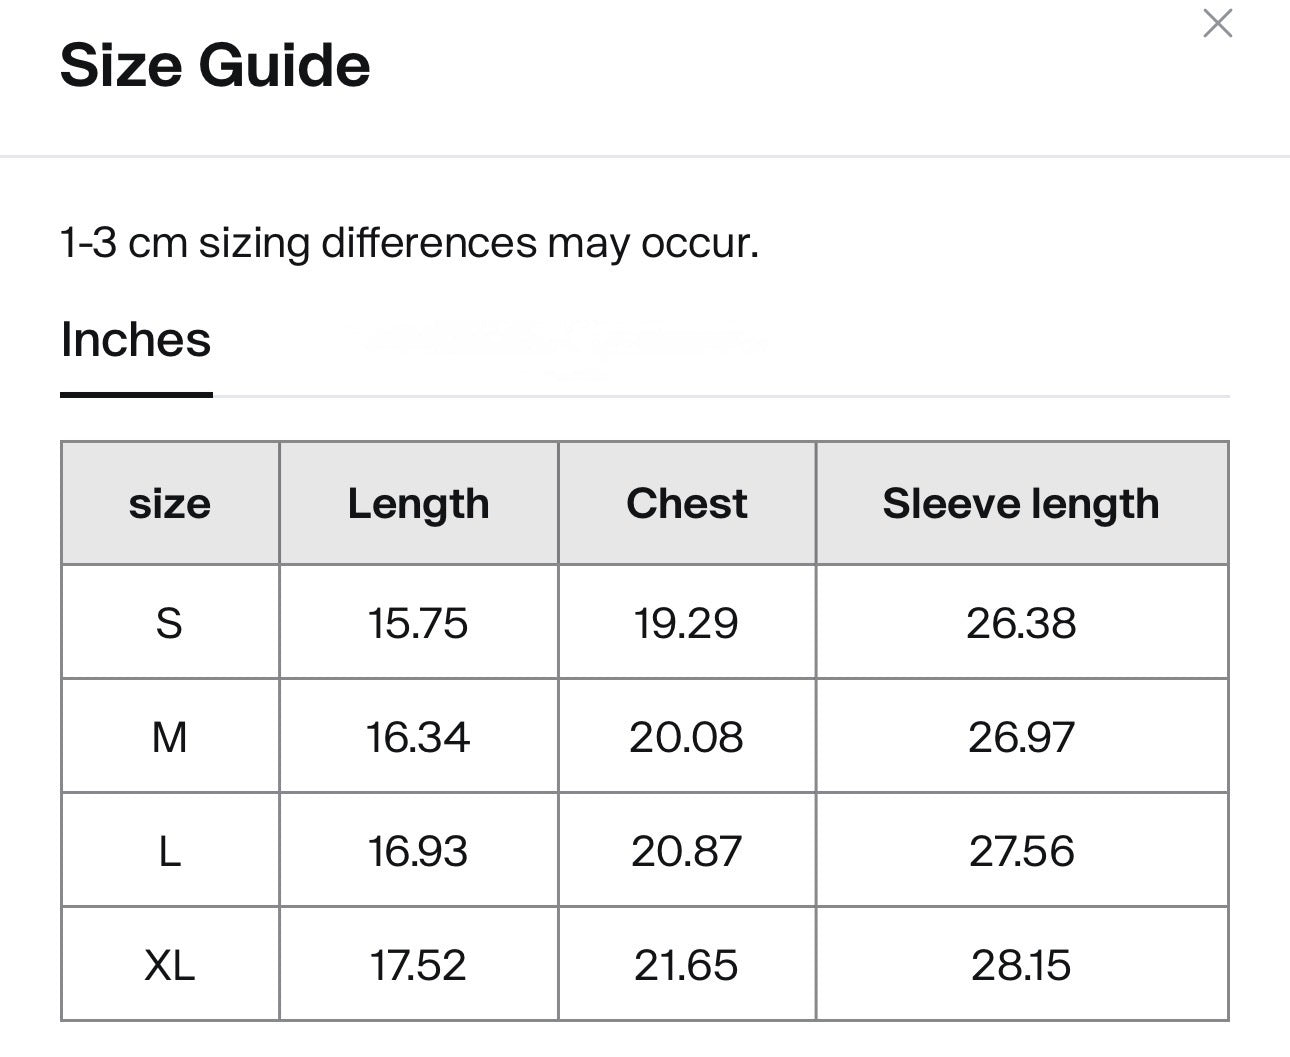Click the 28.15 sleeve length cell
Viewport: 1290px width, 1057px height.
(x=1021, y=965)
